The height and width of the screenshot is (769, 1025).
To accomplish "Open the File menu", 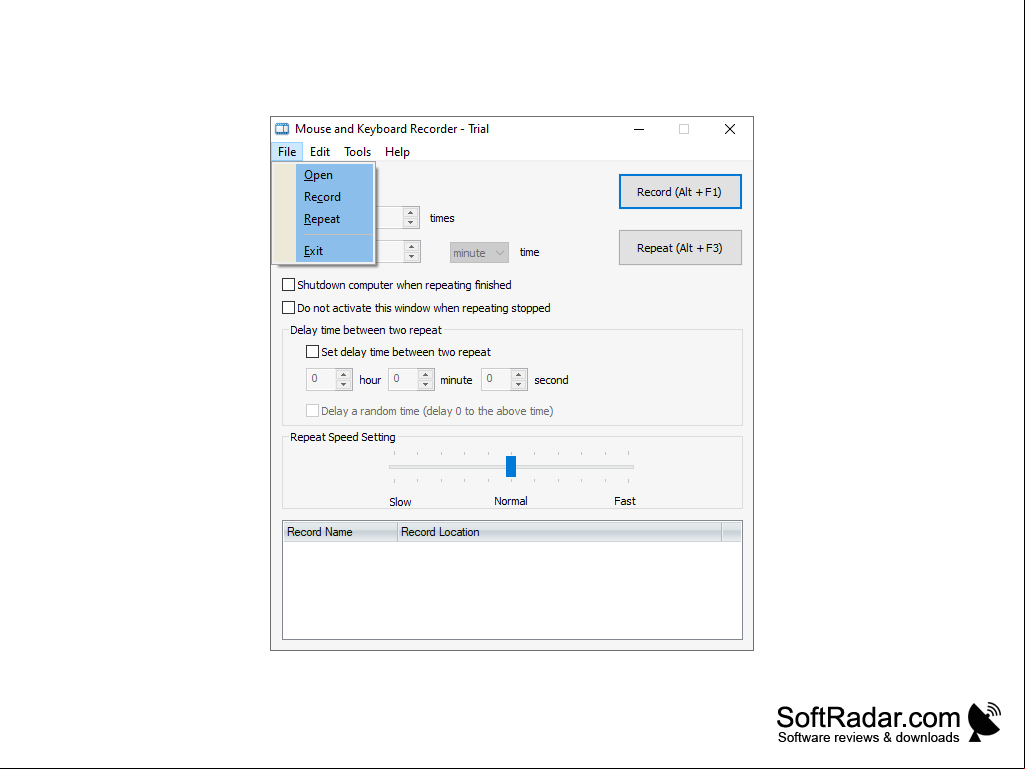I will tap(287, 152).
